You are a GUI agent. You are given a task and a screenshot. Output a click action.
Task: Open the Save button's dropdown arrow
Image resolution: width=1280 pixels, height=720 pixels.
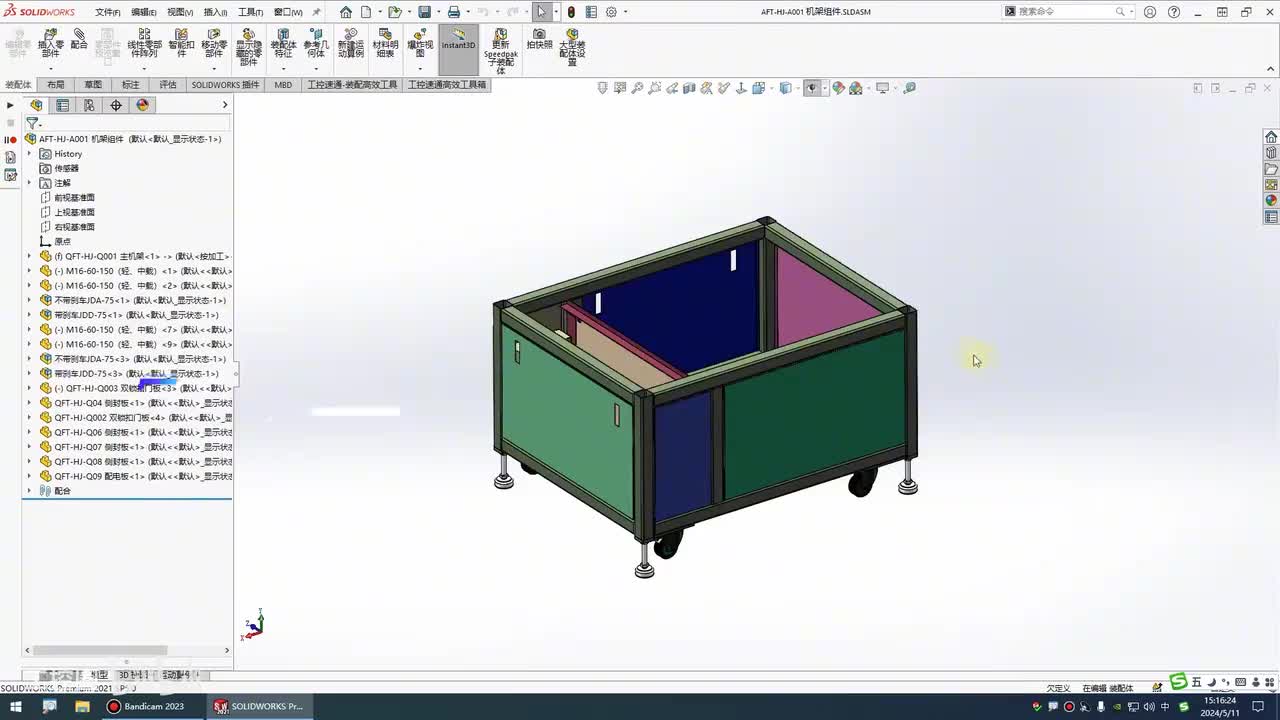(x=438, y=12)
